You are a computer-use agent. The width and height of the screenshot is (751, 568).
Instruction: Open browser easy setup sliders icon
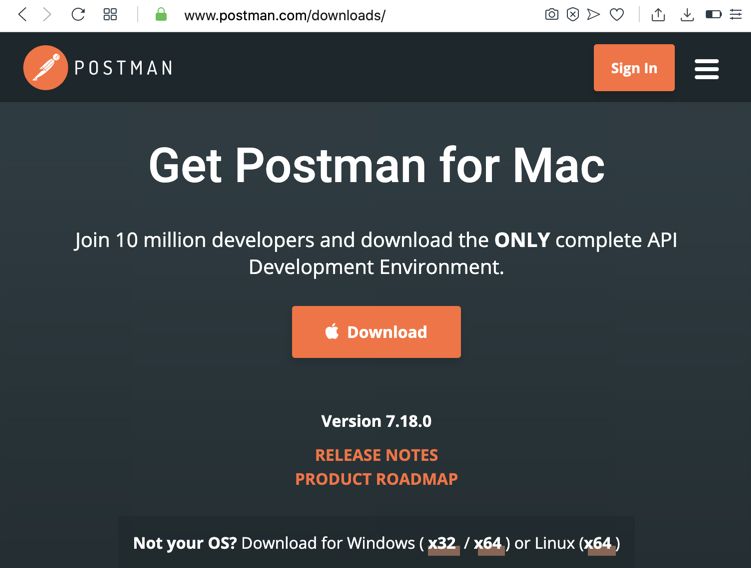[x=736, y=15]
